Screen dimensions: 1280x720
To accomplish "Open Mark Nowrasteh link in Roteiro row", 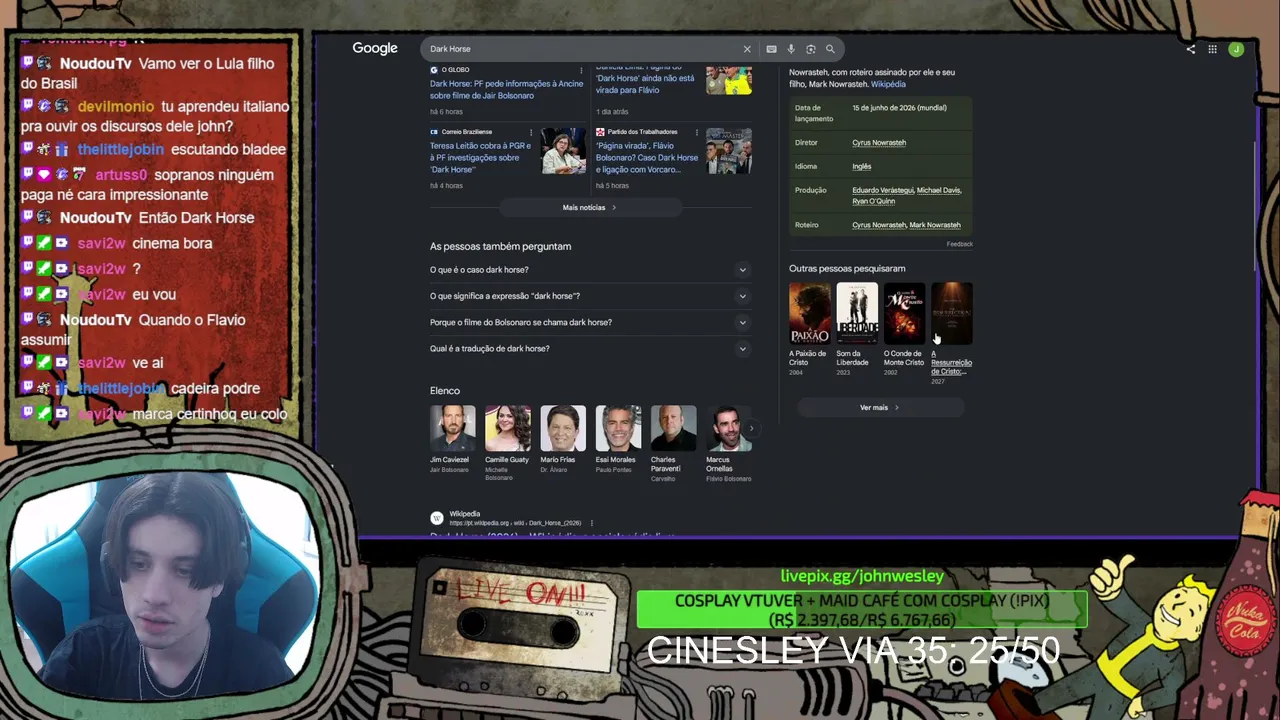I will pos(935,225).
